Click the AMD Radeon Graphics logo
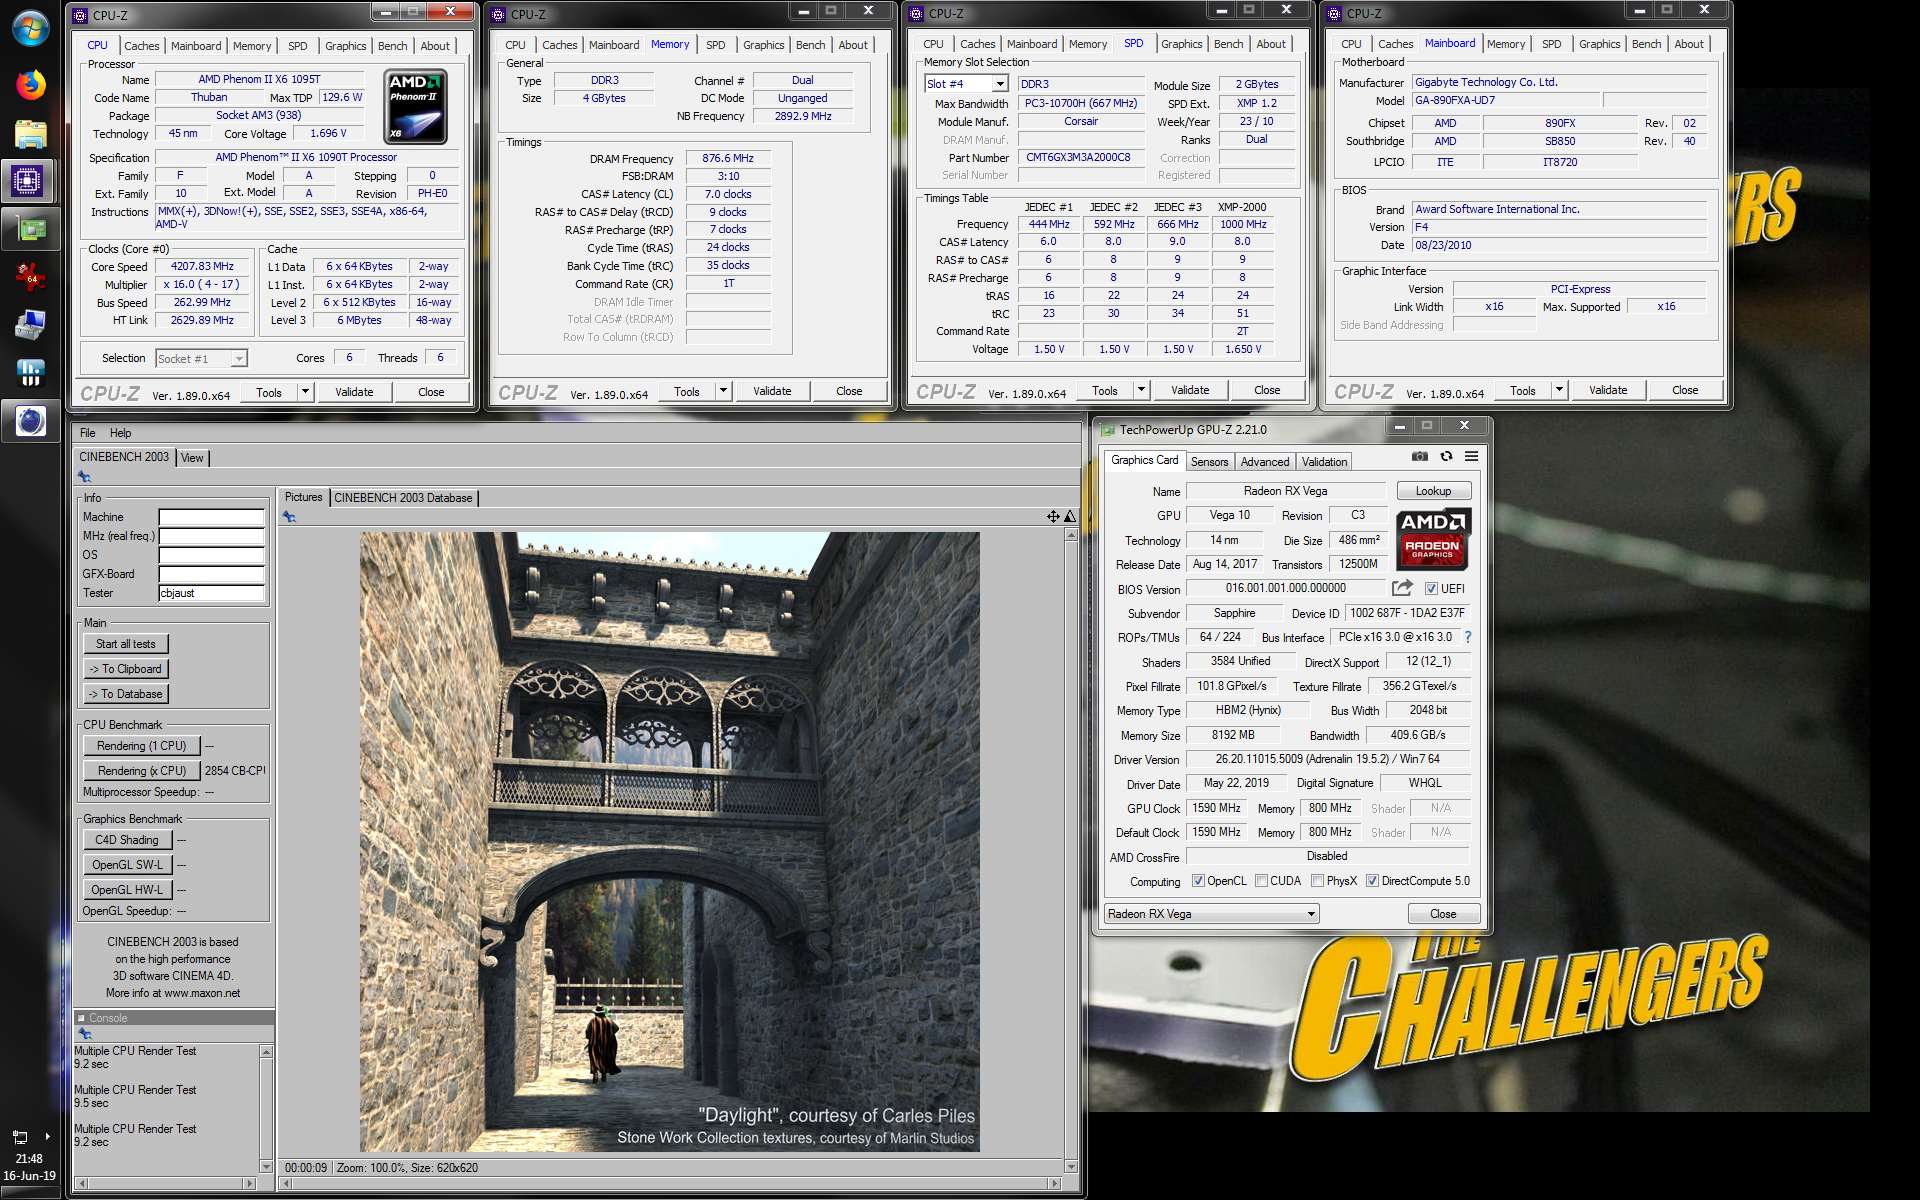 [x=1432, y=538]
